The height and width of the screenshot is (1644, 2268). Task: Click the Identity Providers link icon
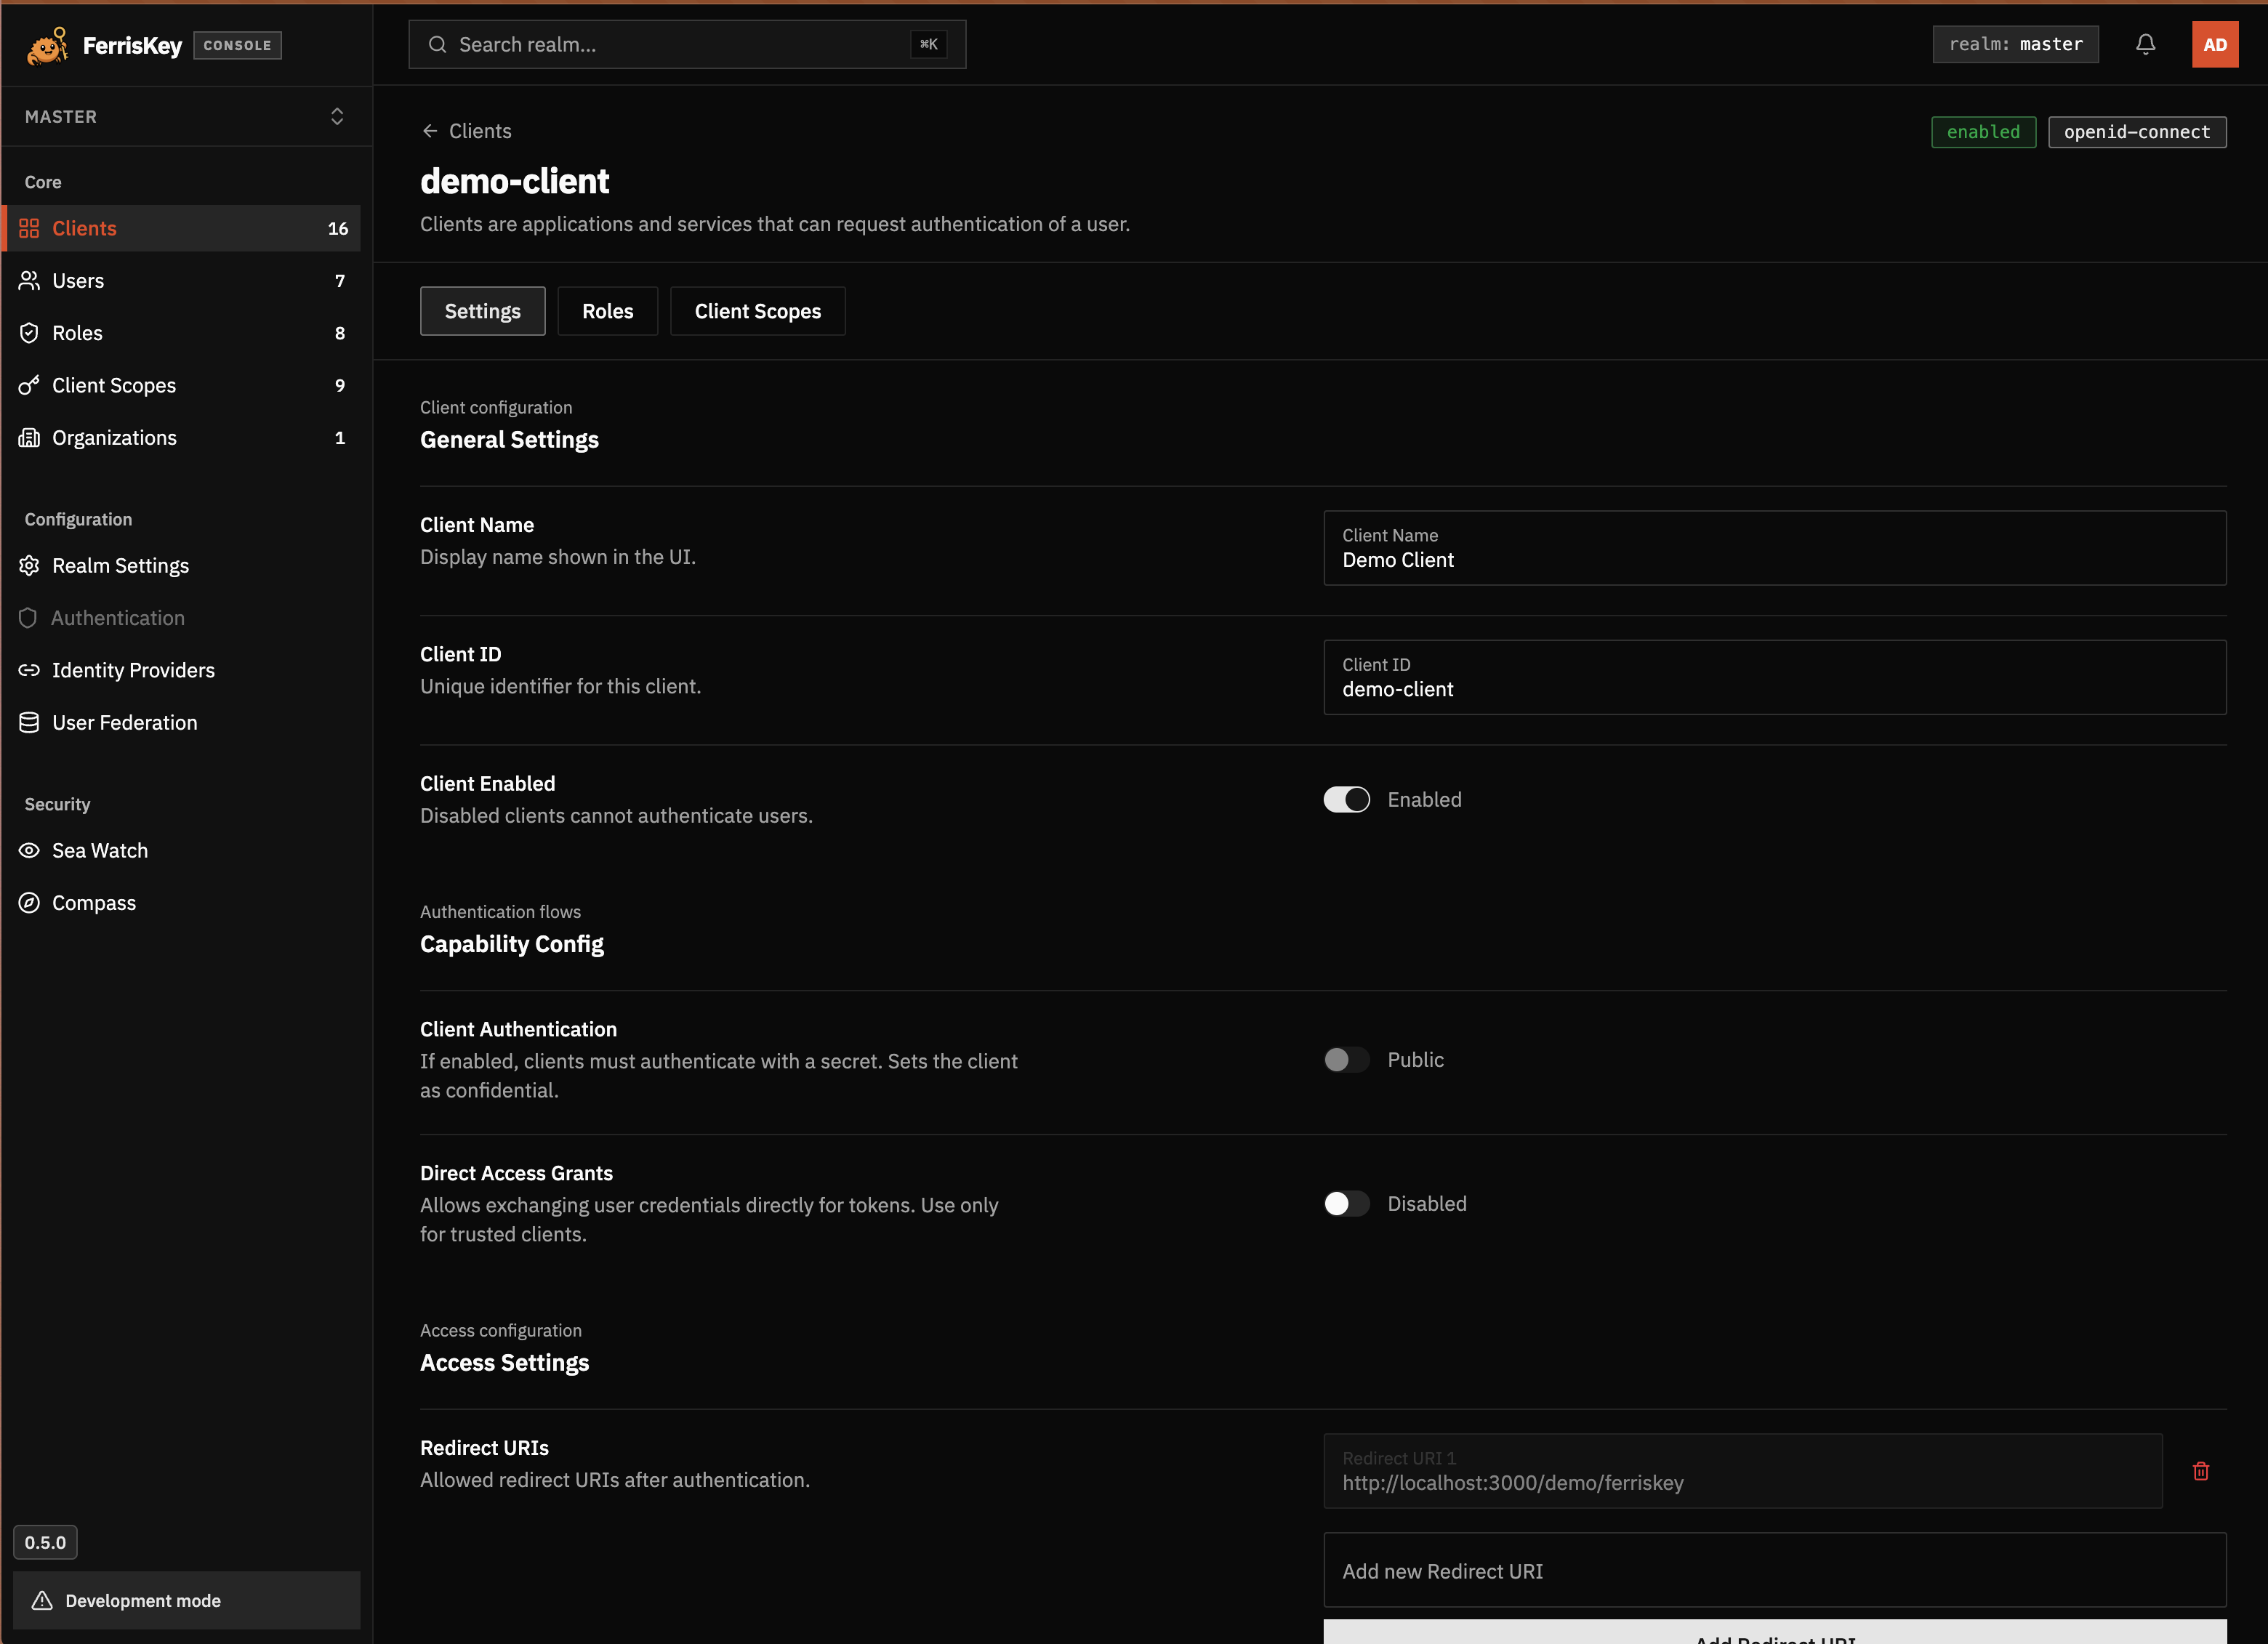coord(29,670)
